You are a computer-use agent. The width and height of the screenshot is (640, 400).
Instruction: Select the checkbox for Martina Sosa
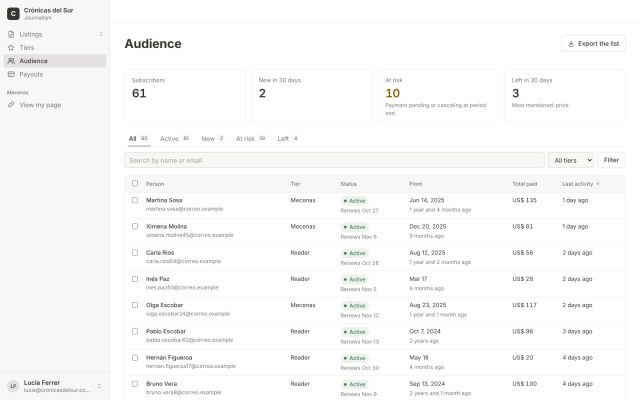[135, 200]
